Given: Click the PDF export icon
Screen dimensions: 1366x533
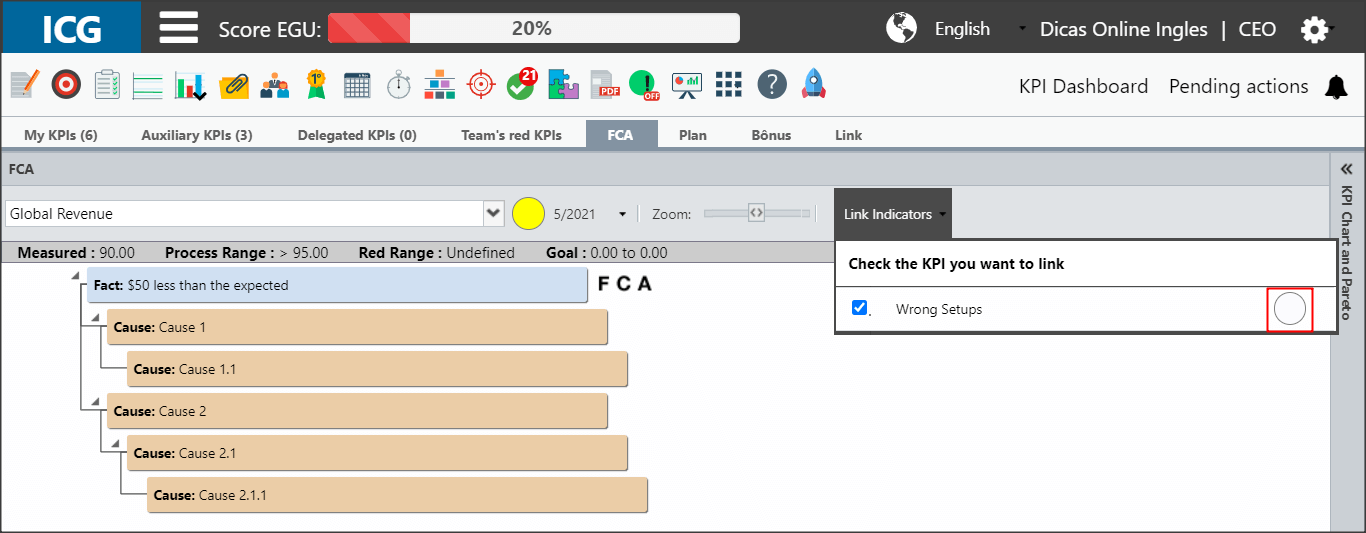Looking at the screenshot, I should 604,85.
